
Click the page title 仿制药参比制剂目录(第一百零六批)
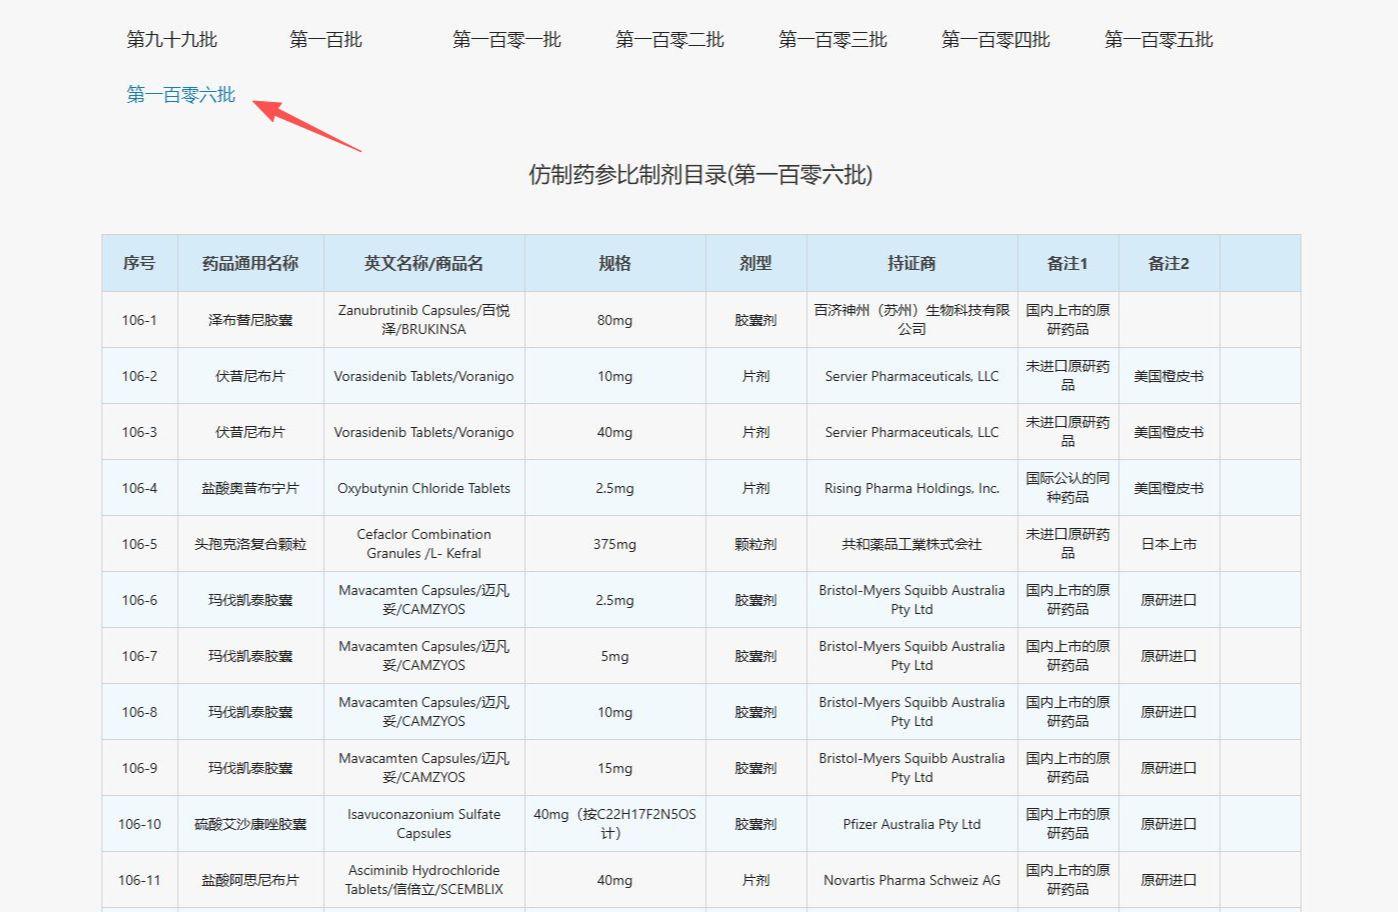tap(700, 175)
